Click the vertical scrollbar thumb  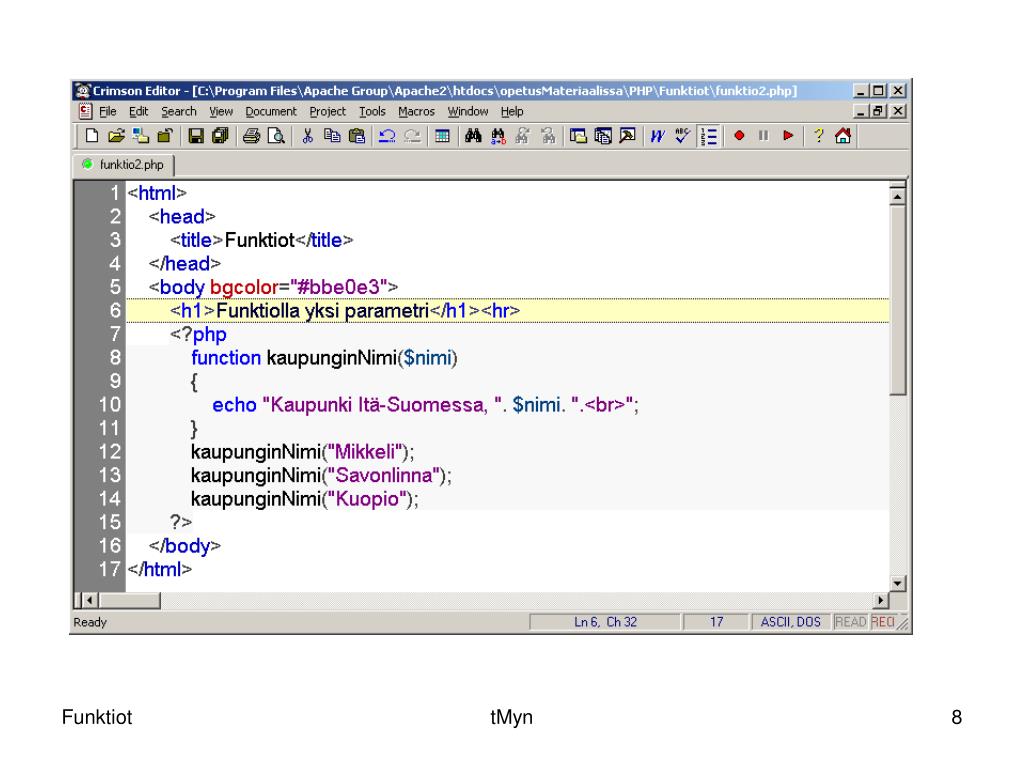pyautogui.click(x=898, y=300)
